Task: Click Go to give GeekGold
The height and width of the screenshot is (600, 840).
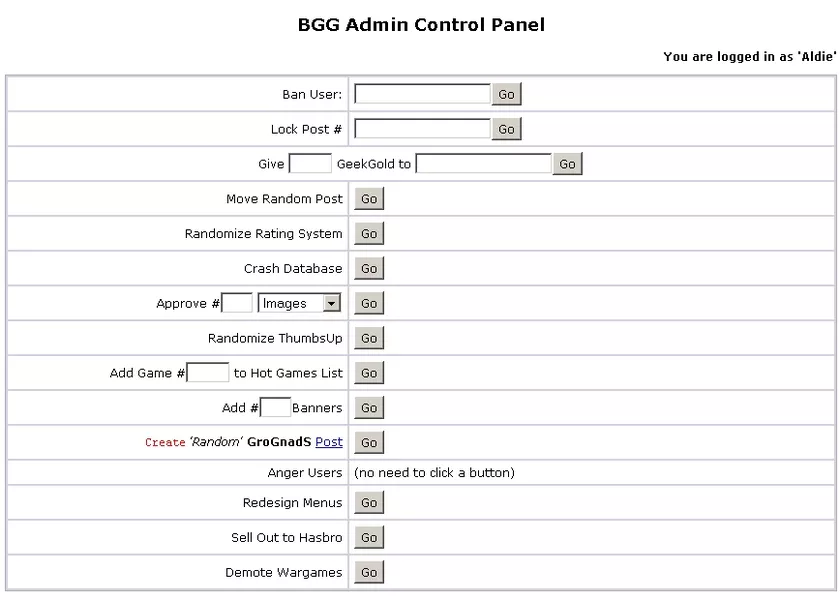Action: [x=568, y=164]
